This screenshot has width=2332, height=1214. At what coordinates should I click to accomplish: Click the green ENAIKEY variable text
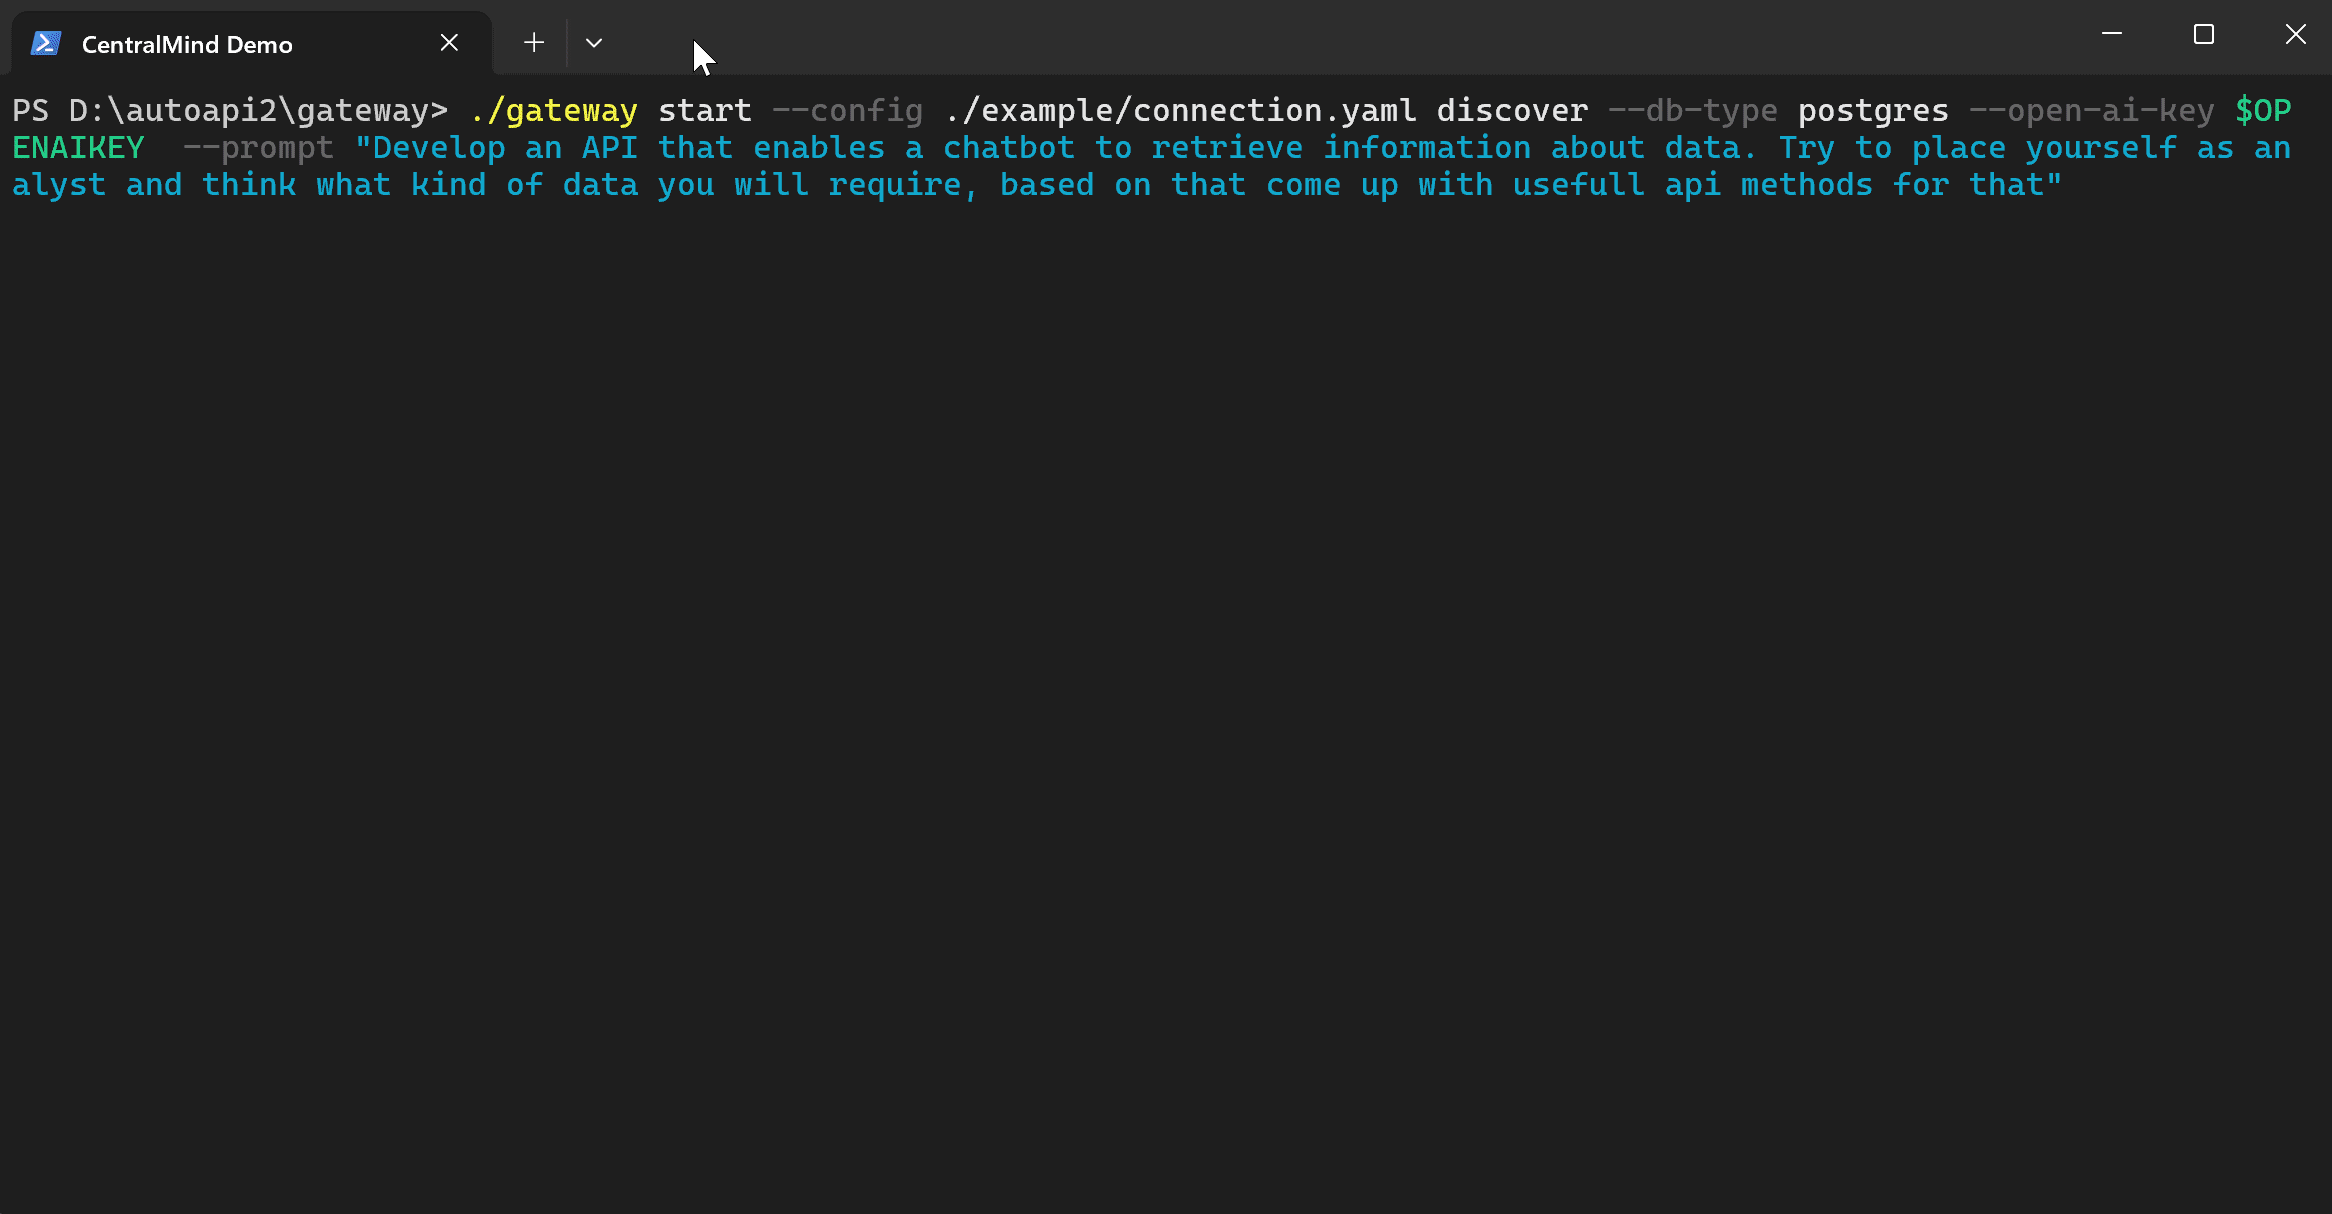pos(78,148)
